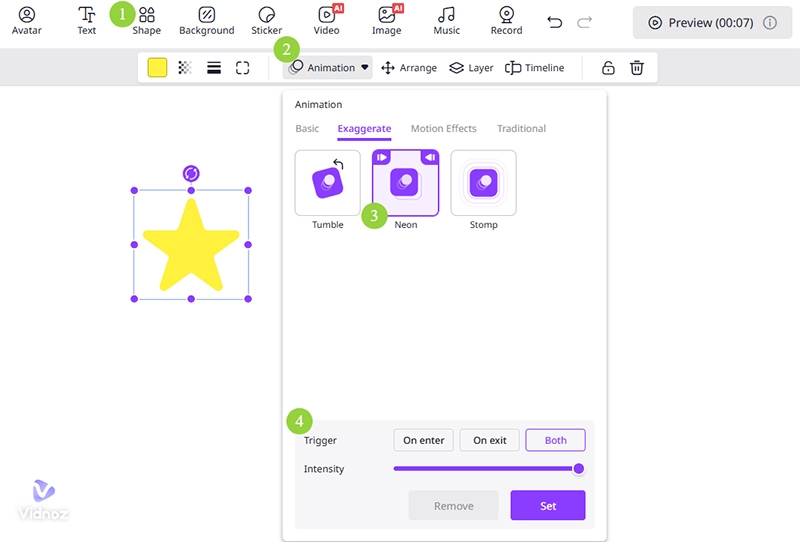Click the yellow fill color swatch
This screenshot has height=542, width=800.
click(x=157, y=68)
